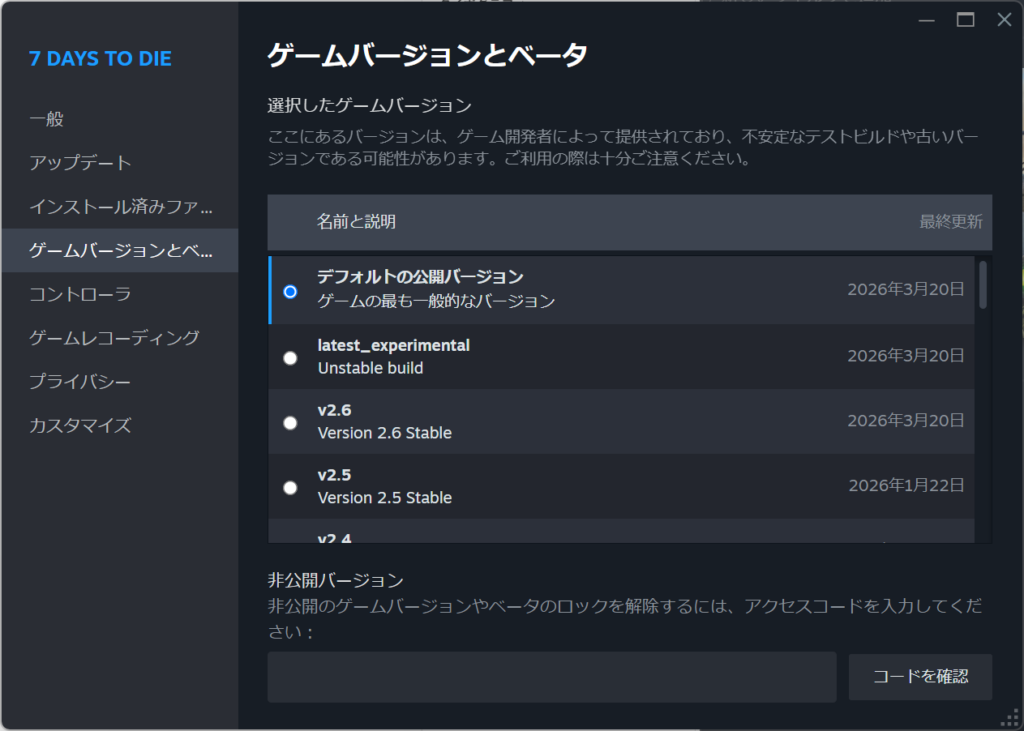Screen dimensions: 1024x731
Task: Pick the v2.6 radio button
Action: pos(290,423)
